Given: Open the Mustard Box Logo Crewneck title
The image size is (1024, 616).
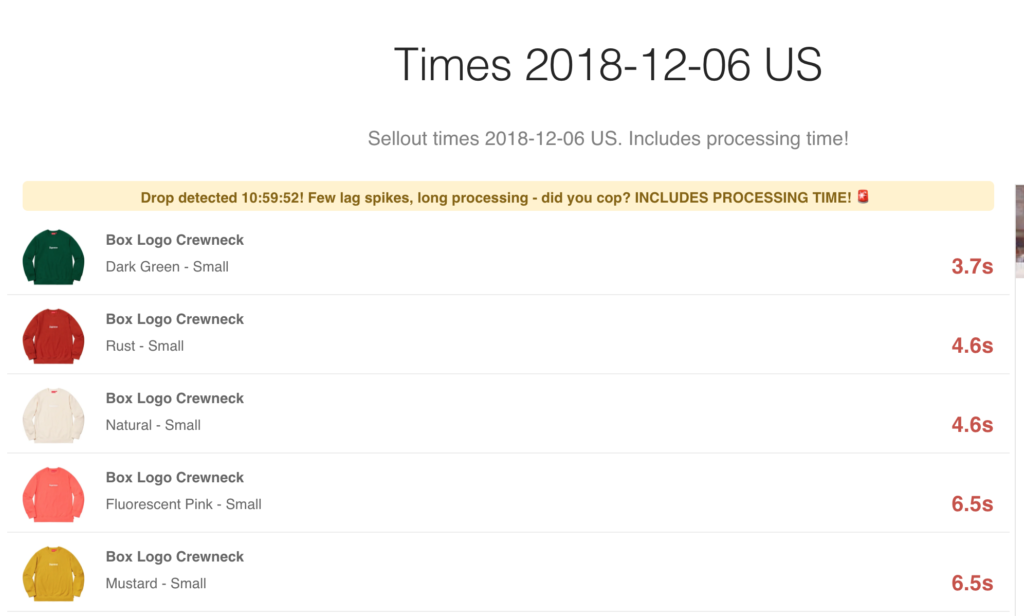Looking at the screenshot, I should pyautogui.click(x=174, y=556).
